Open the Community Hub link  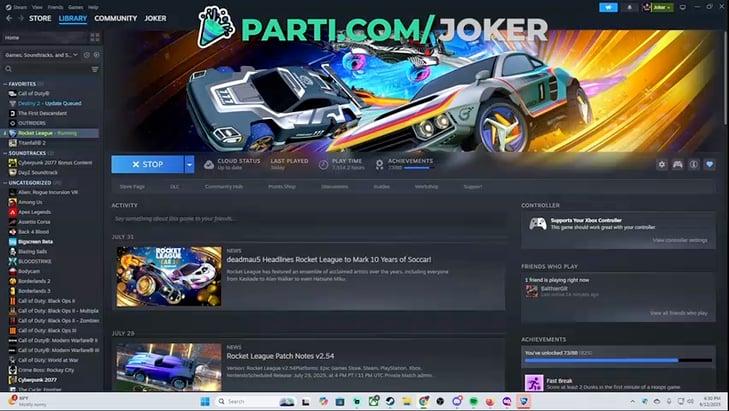click(x=224, y=186)
